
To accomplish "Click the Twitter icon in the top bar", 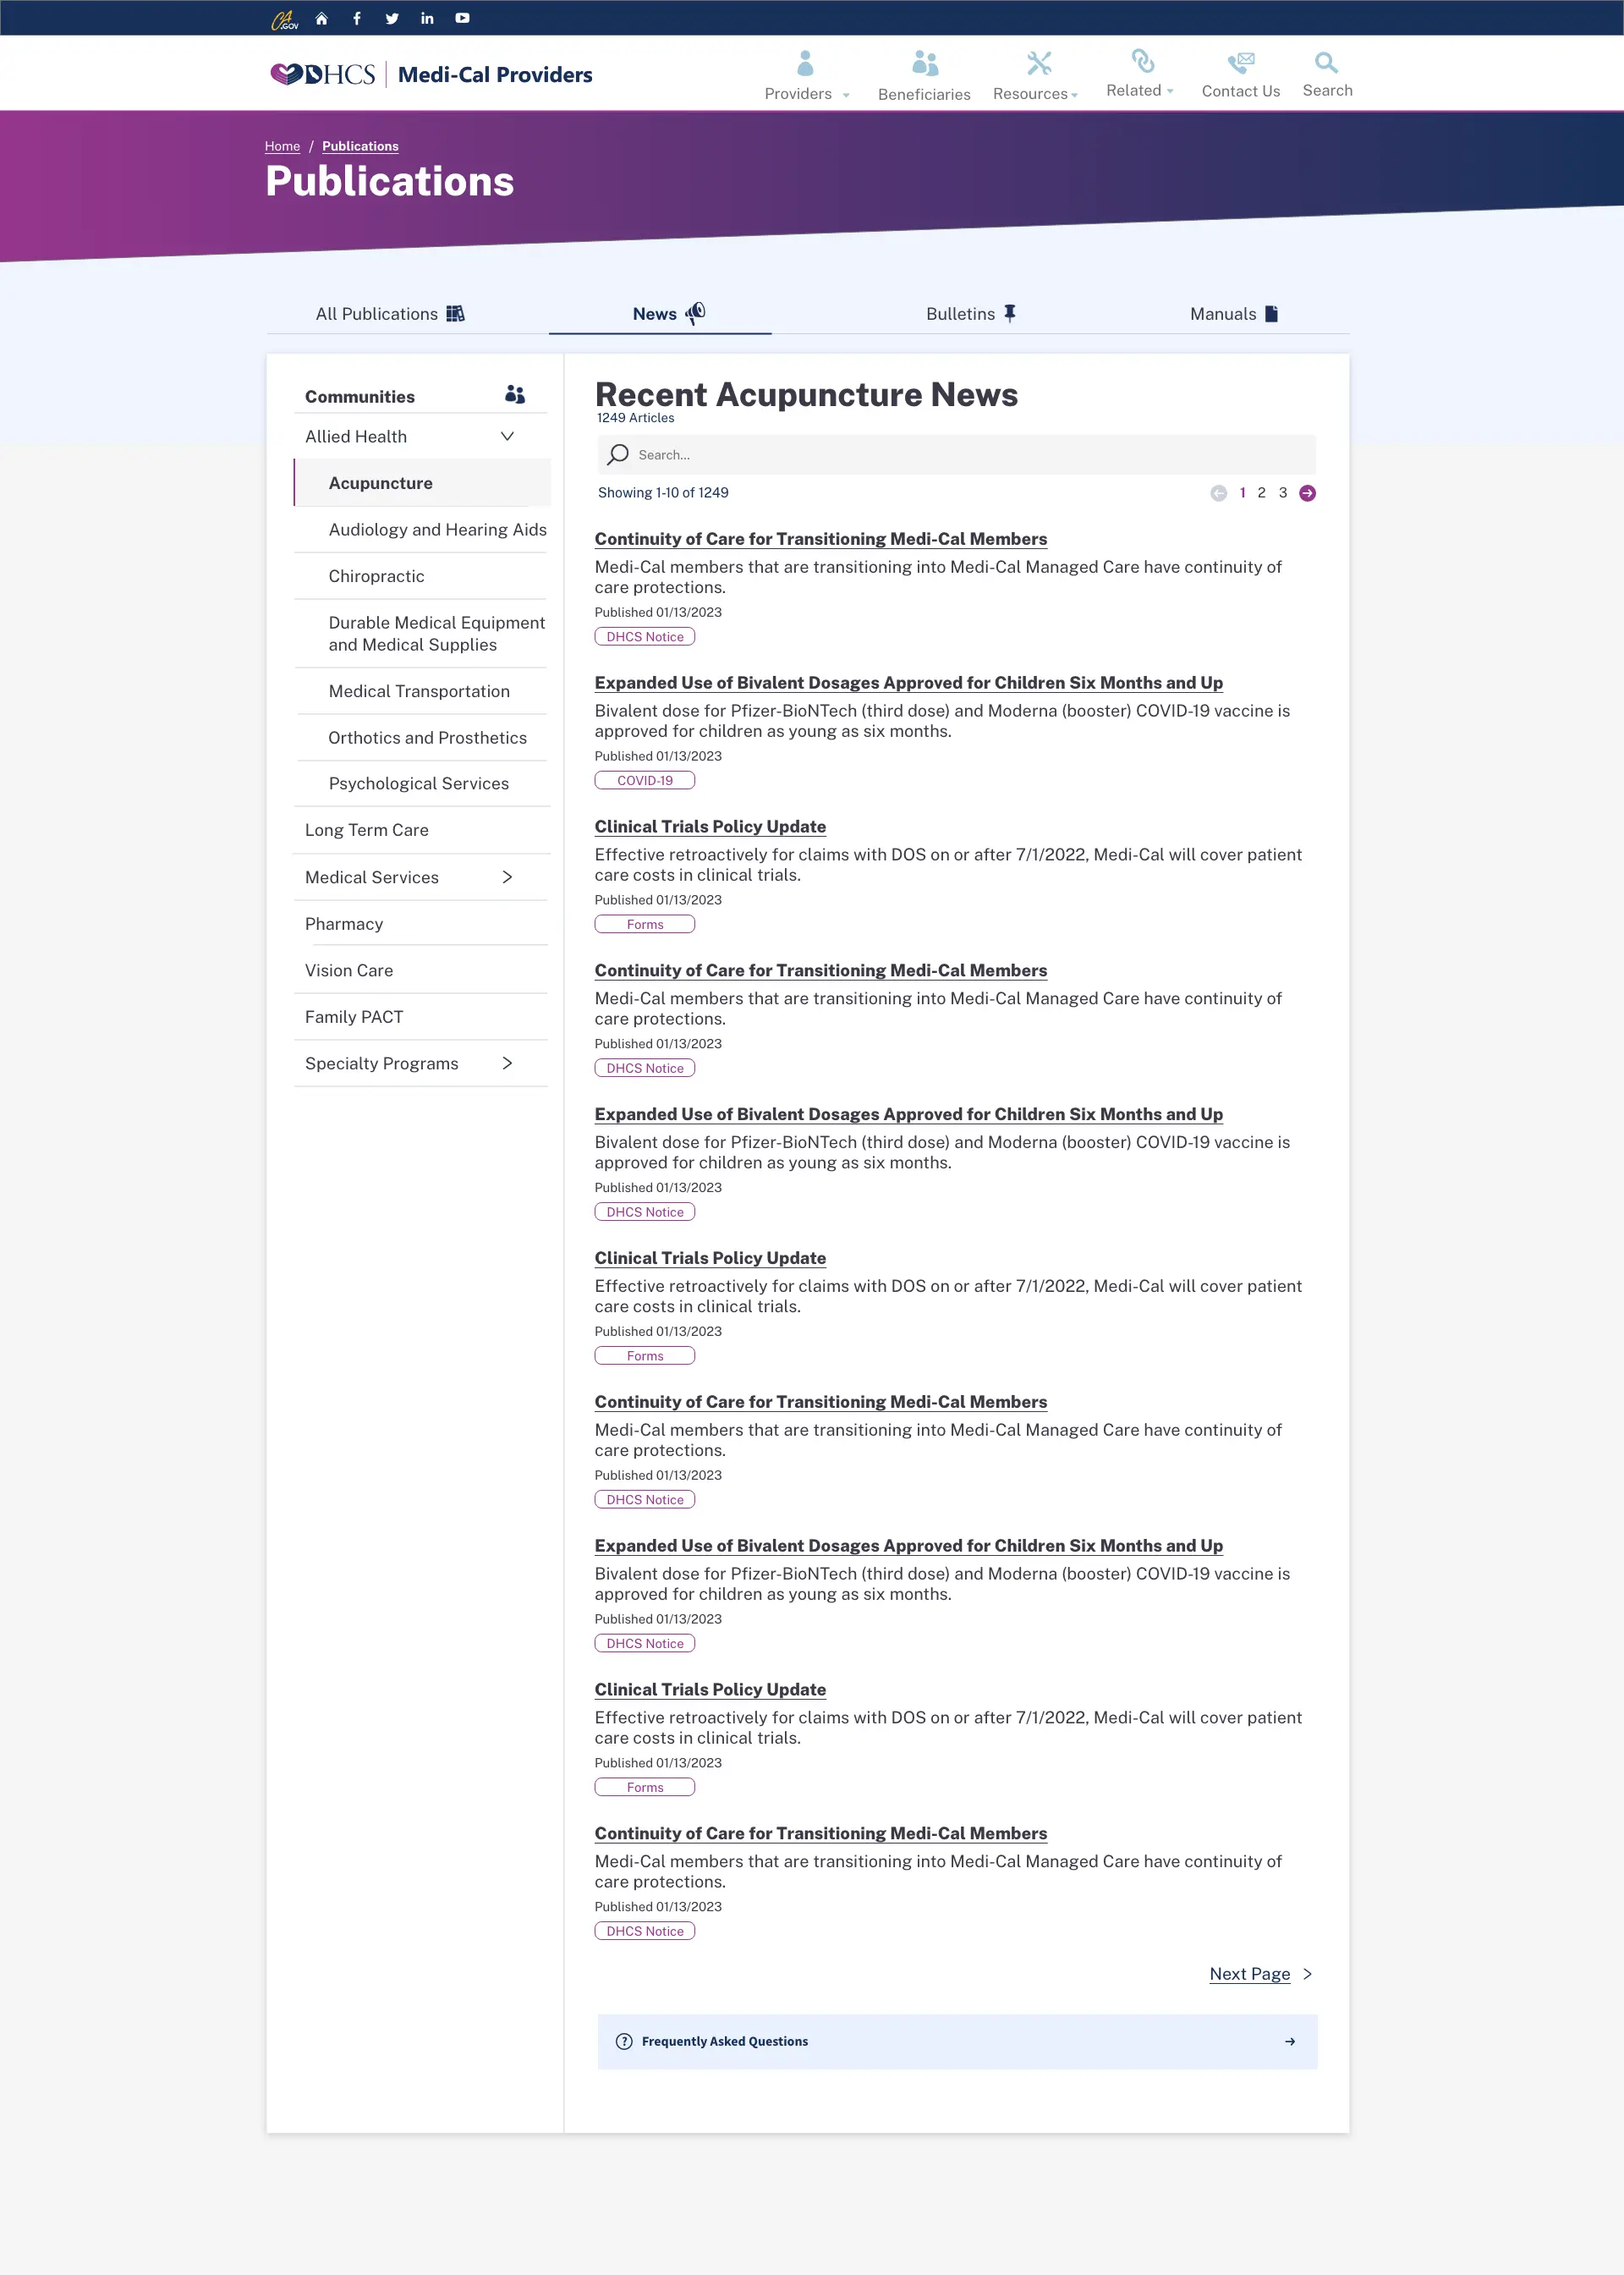I will 392,17.
